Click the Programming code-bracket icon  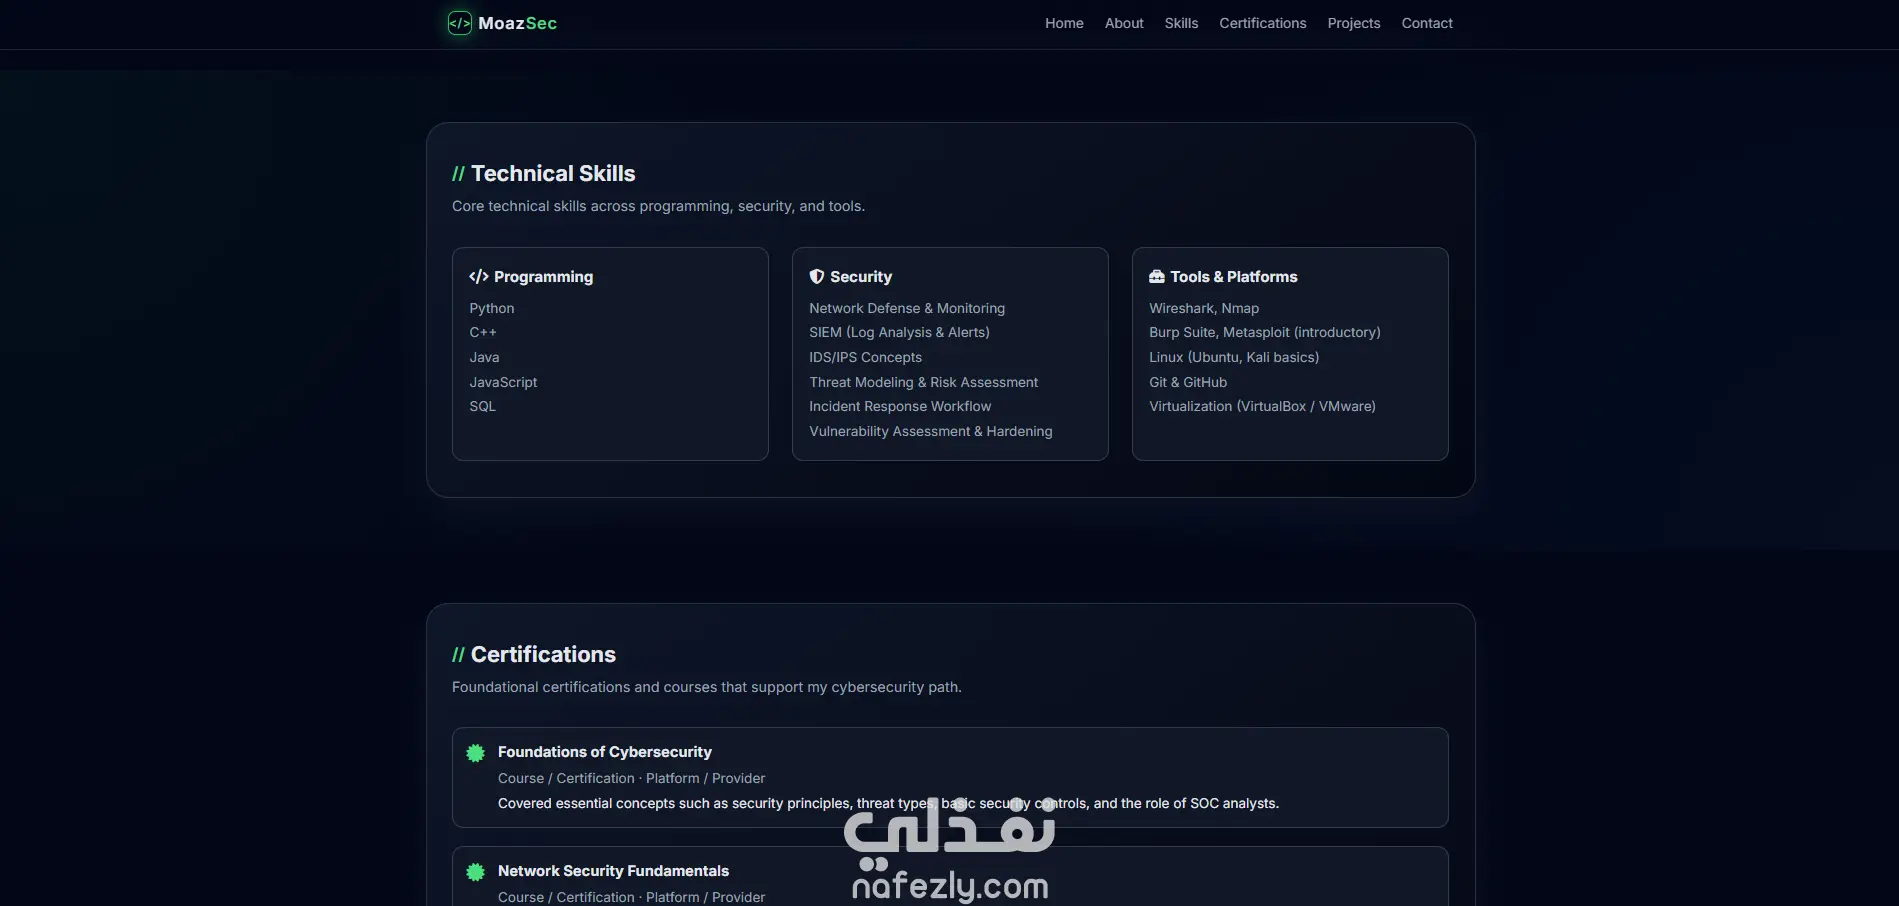point(479,277)
